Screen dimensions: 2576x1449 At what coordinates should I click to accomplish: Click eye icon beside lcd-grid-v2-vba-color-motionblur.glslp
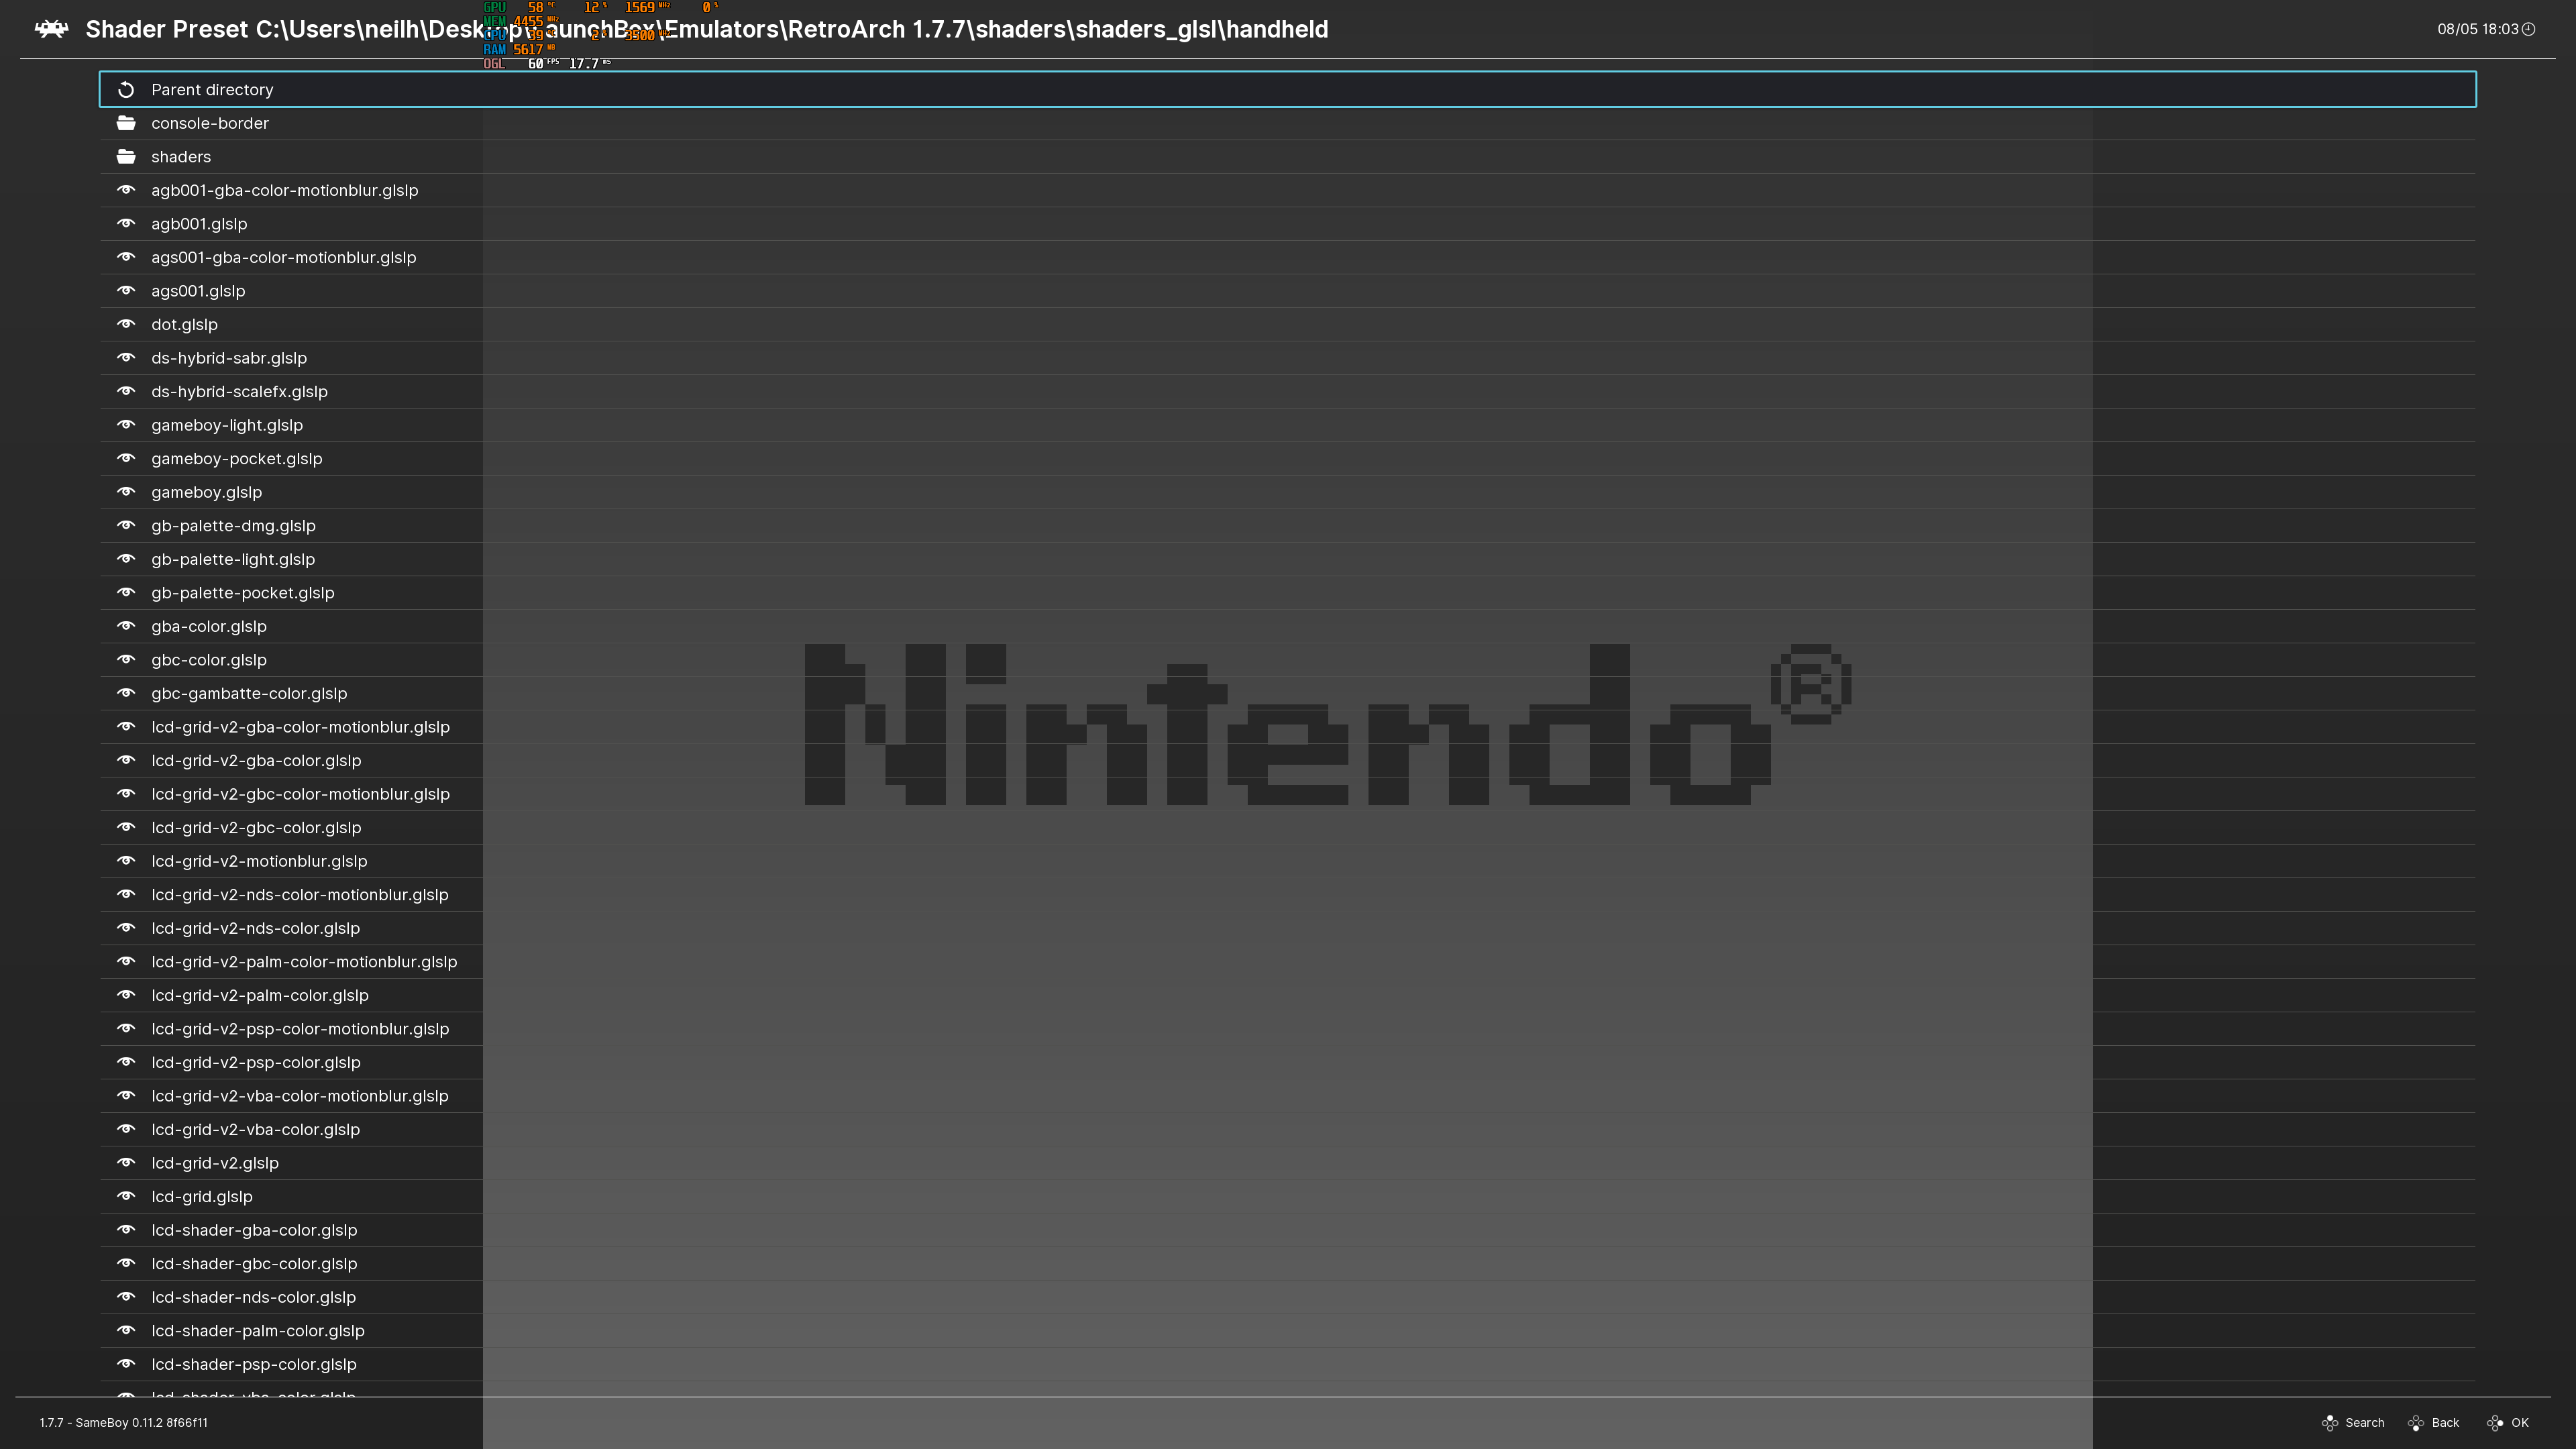[126, 1094]
